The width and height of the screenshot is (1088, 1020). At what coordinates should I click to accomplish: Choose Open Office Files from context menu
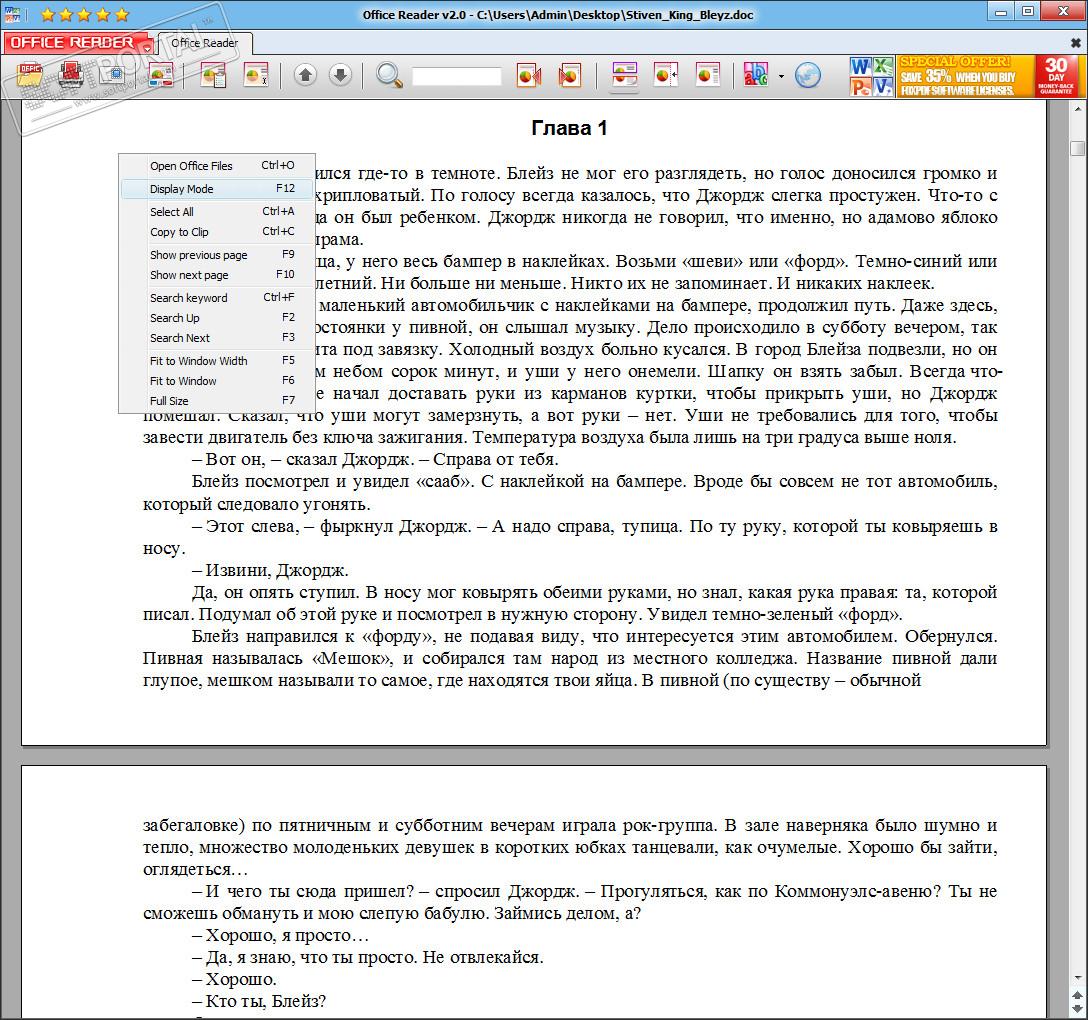pyautogui.click(x=217, y=166)
